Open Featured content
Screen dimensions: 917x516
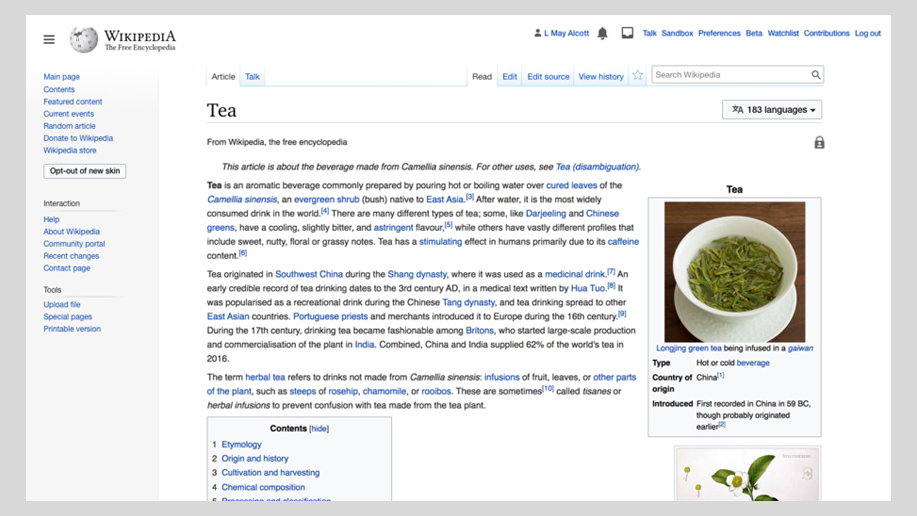click(73, 102)
